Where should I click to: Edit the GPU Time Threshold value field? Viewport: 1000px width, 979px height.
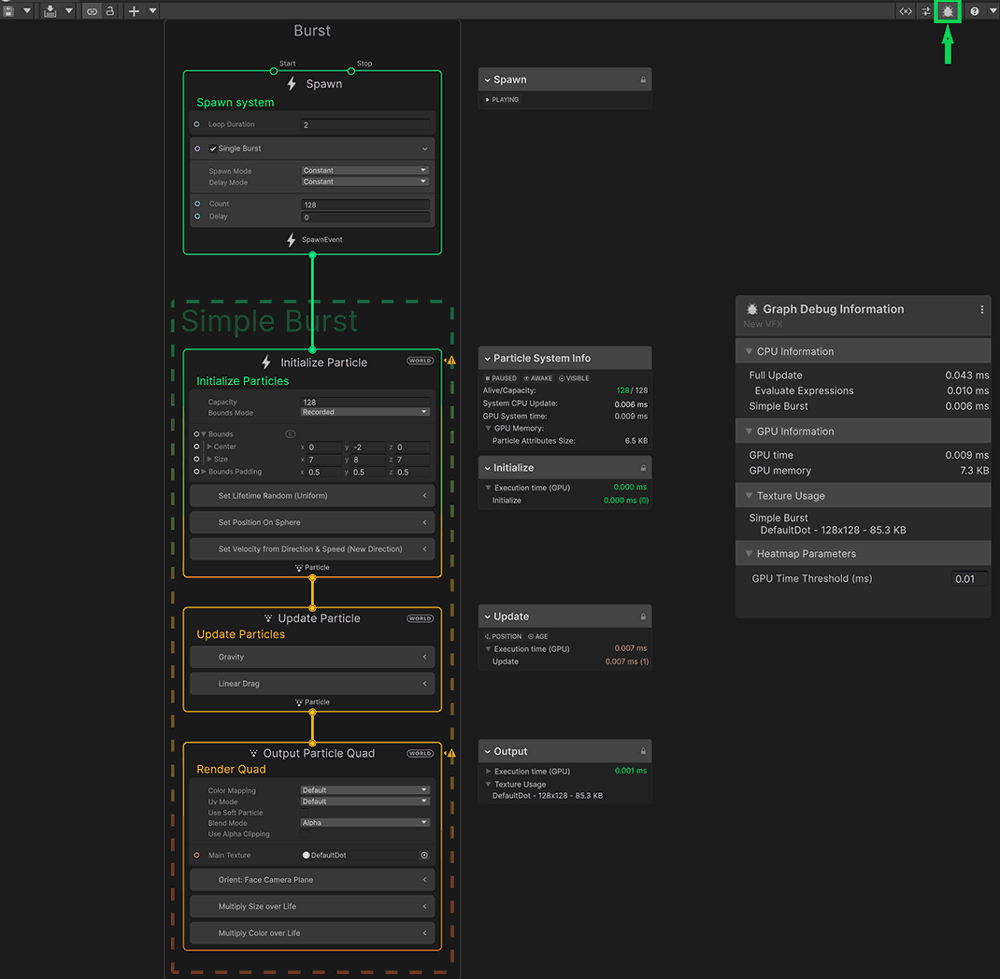(x=966, y=578)
